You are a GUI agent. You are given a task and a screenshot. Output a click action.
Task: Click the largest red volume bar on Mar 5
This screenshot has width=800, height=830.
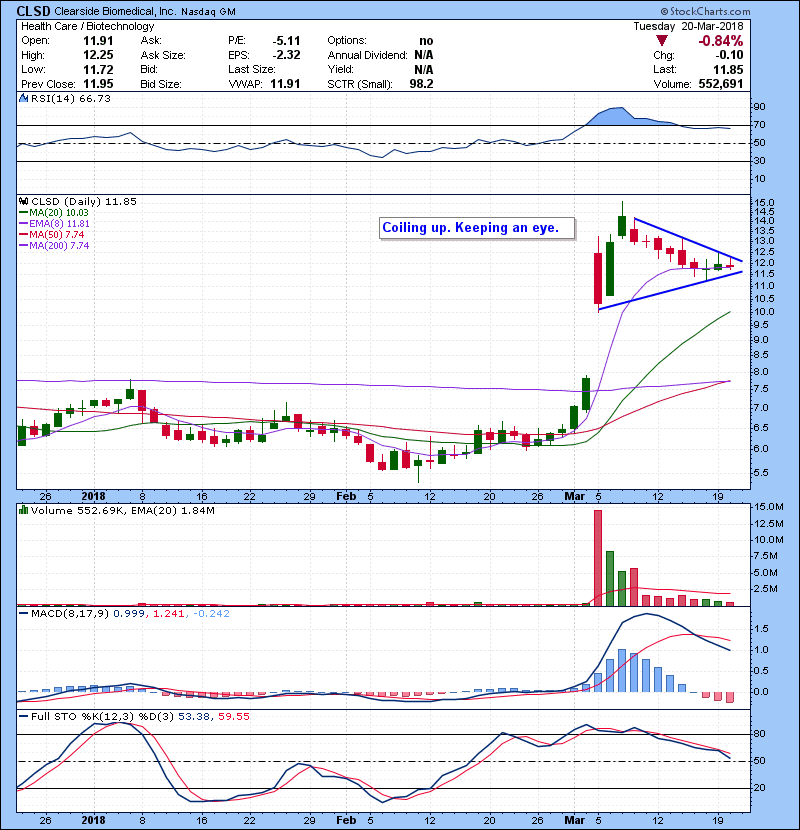(x=598, y=558)
